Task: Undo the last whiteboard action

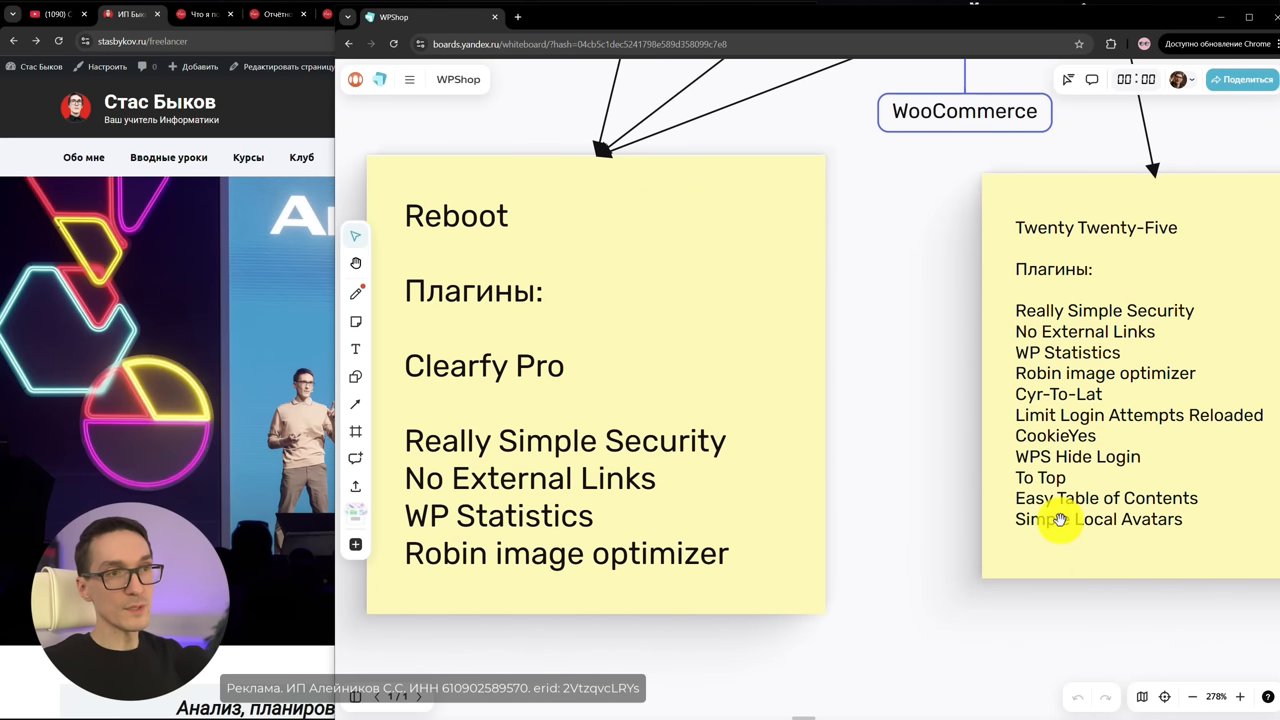Action: [x=1078, y=697]
